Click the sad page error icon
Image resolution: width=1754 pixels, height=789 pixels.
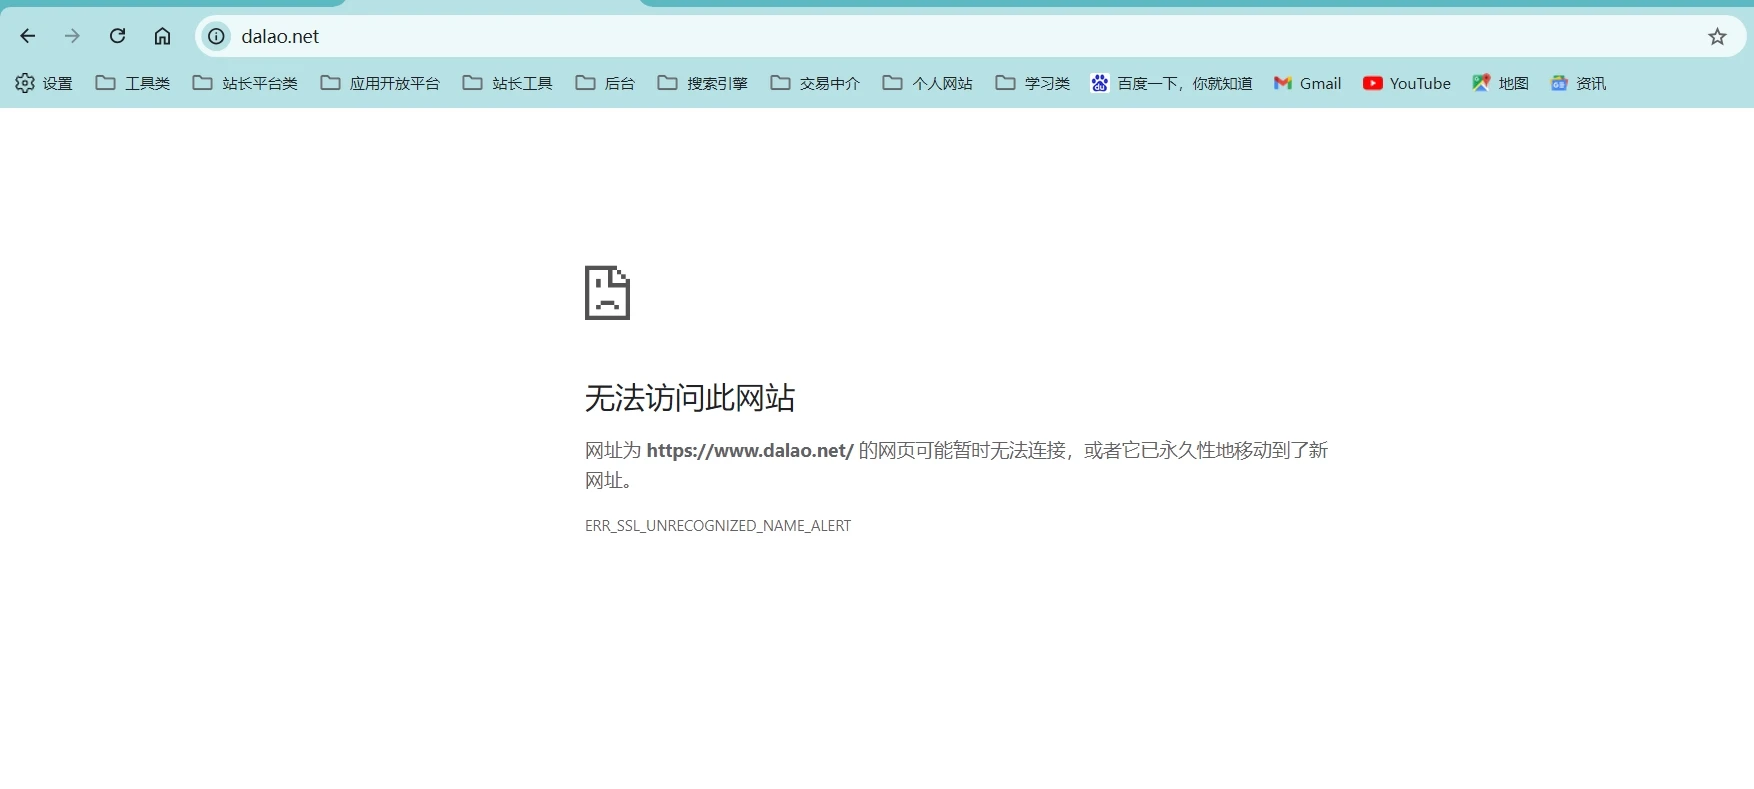(x=607, y=293)
